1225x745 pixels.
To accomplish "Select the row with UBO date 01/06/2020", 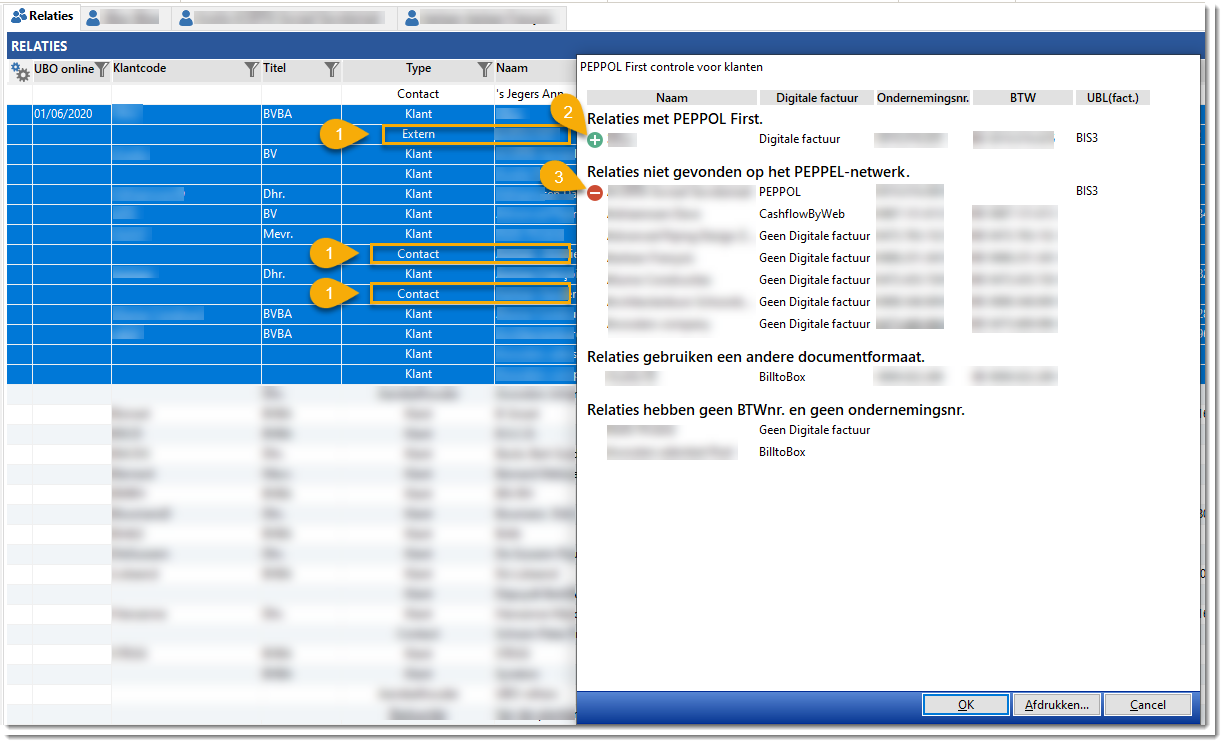I will coord(63,114).
